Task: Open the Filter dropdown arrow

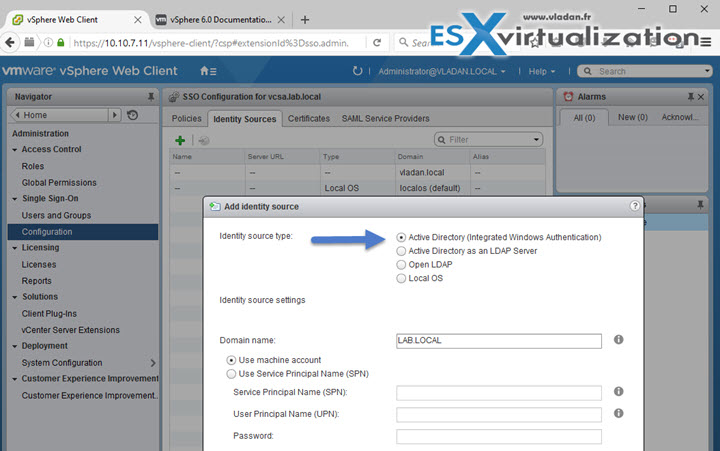Action: (536, 140)
